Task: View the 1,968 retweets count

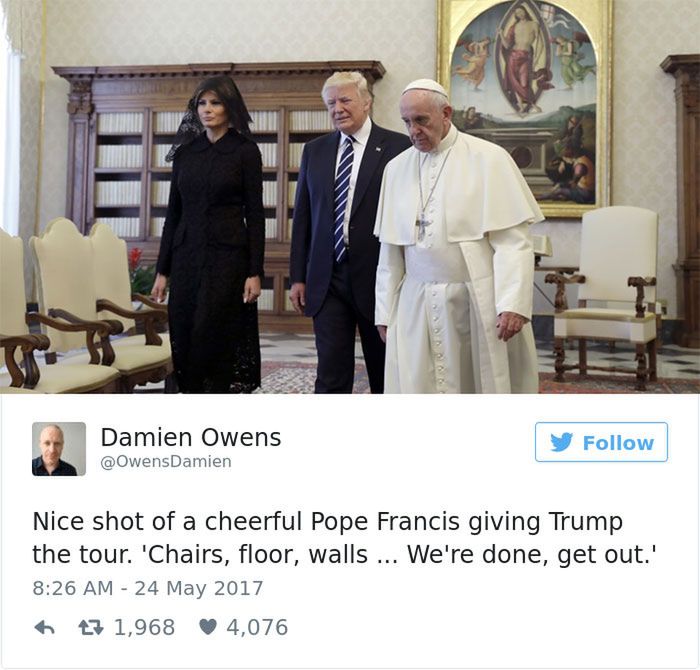Action: (145, 628)
